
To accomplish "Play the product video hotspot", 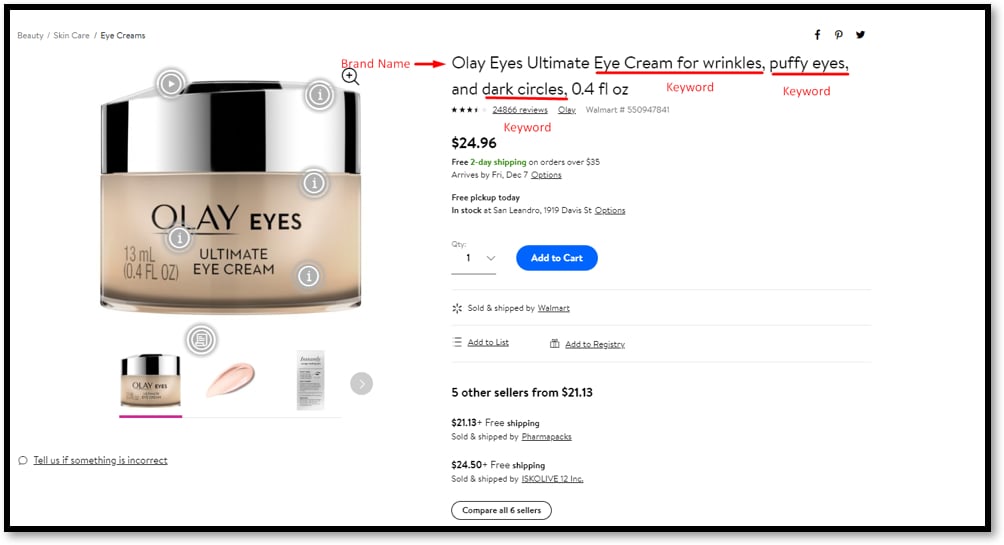I will (x=171, y=84).
